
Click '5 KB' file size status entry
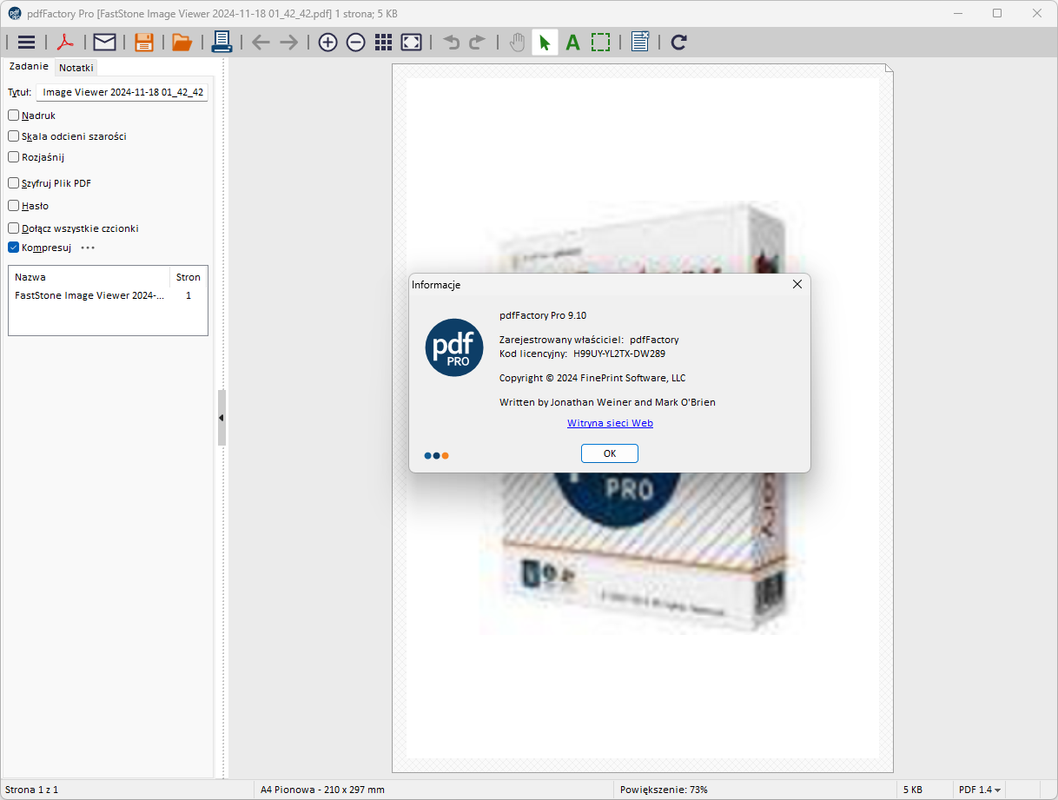(x=912, y=789)
